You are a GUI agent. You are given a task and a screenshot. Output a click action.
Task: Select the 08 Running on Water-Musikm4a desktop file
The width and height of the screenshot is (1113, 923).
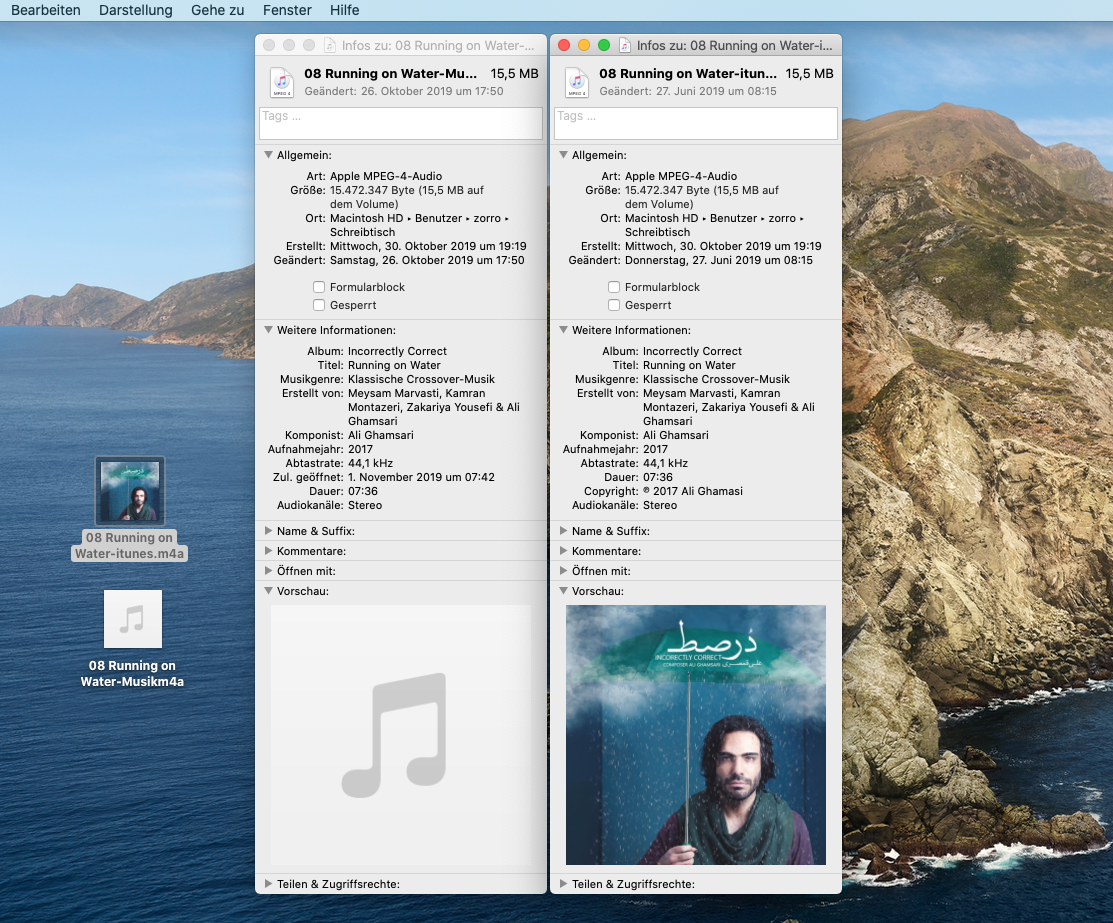[132, 619]
